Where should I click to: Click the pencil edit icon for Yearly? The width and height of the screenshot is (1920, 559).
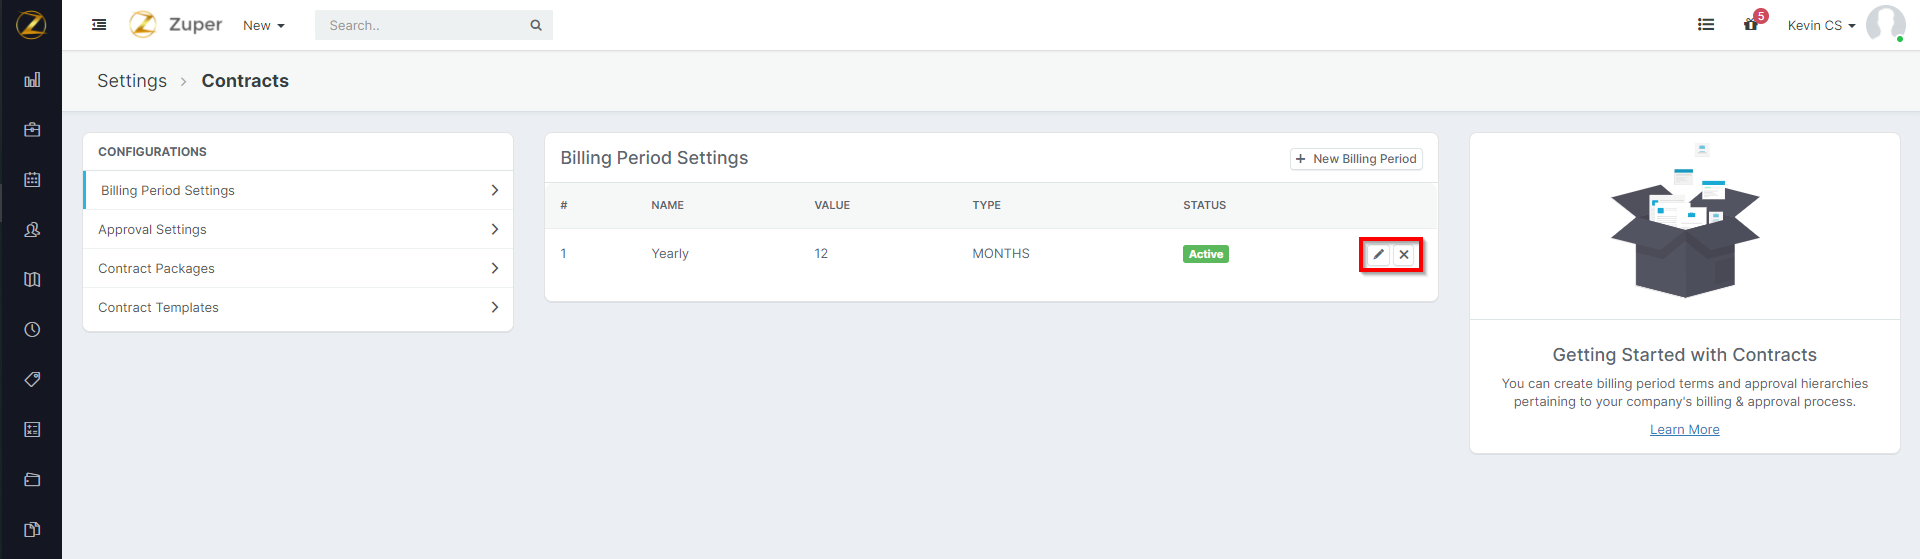(x=1378, y=254)
